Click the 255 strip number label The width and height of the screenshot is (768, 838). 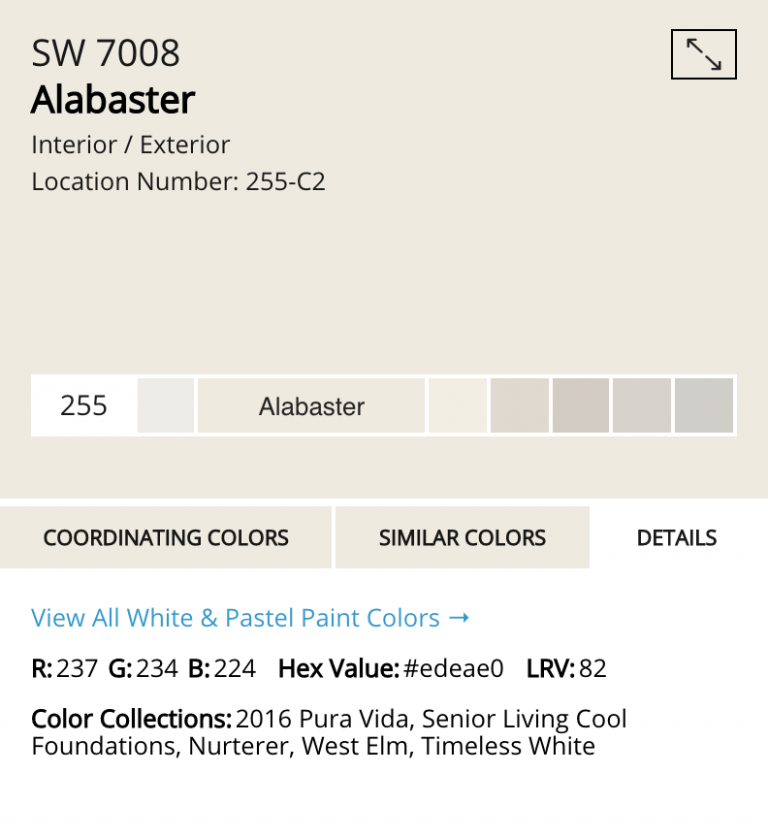tap(84, 406)
